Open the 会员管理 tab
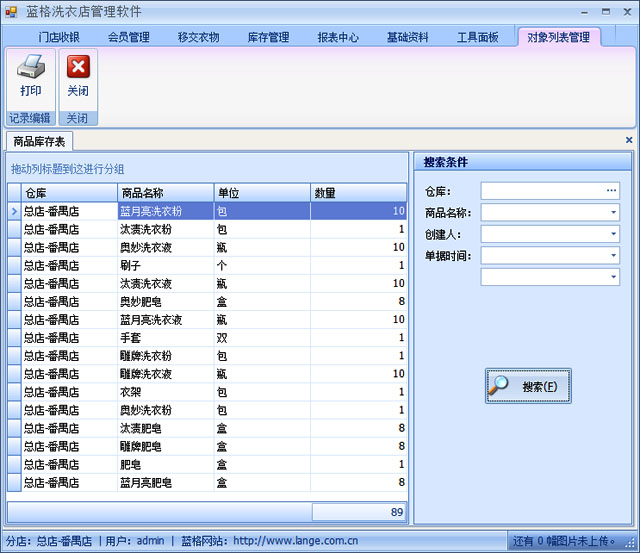Screen dimensions: 640x553 click(129, 37)
